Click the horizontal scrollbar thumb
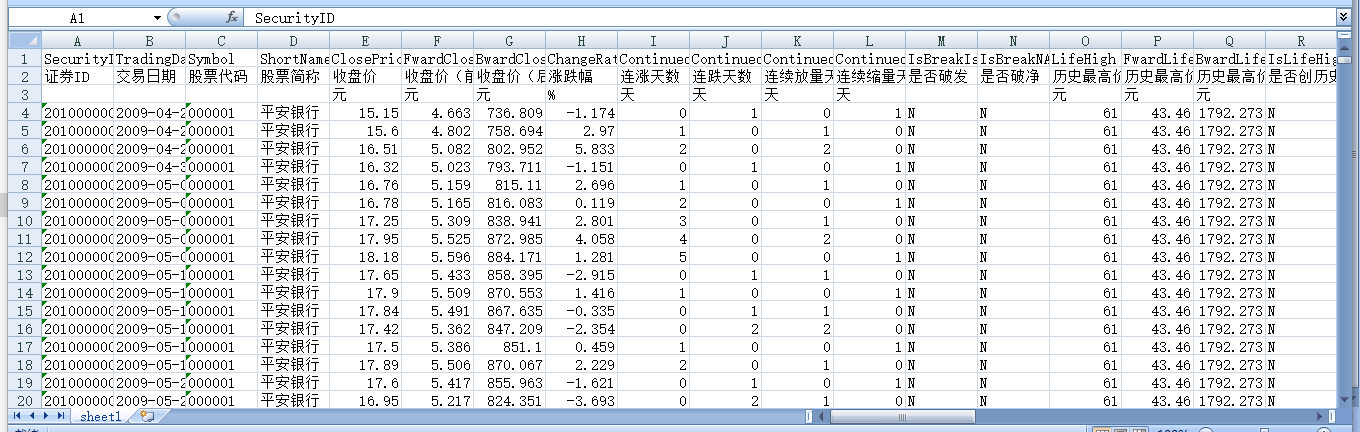Screen dimensions: 1360x432 tap(901, 416)
